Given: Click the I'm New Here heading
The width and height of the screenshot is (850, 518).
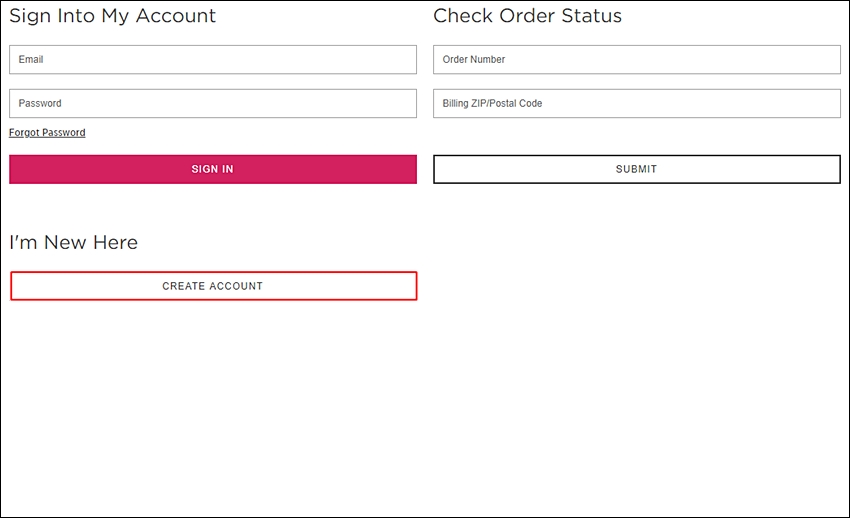Looking at the screenshot, I should pyautogui.click(x=74, y=242).
